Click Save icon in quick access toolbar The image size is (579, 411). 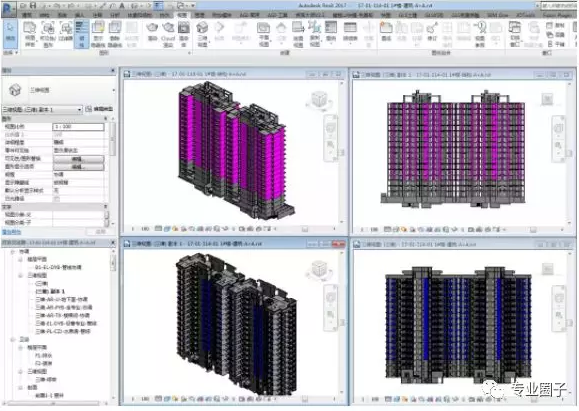33,6
